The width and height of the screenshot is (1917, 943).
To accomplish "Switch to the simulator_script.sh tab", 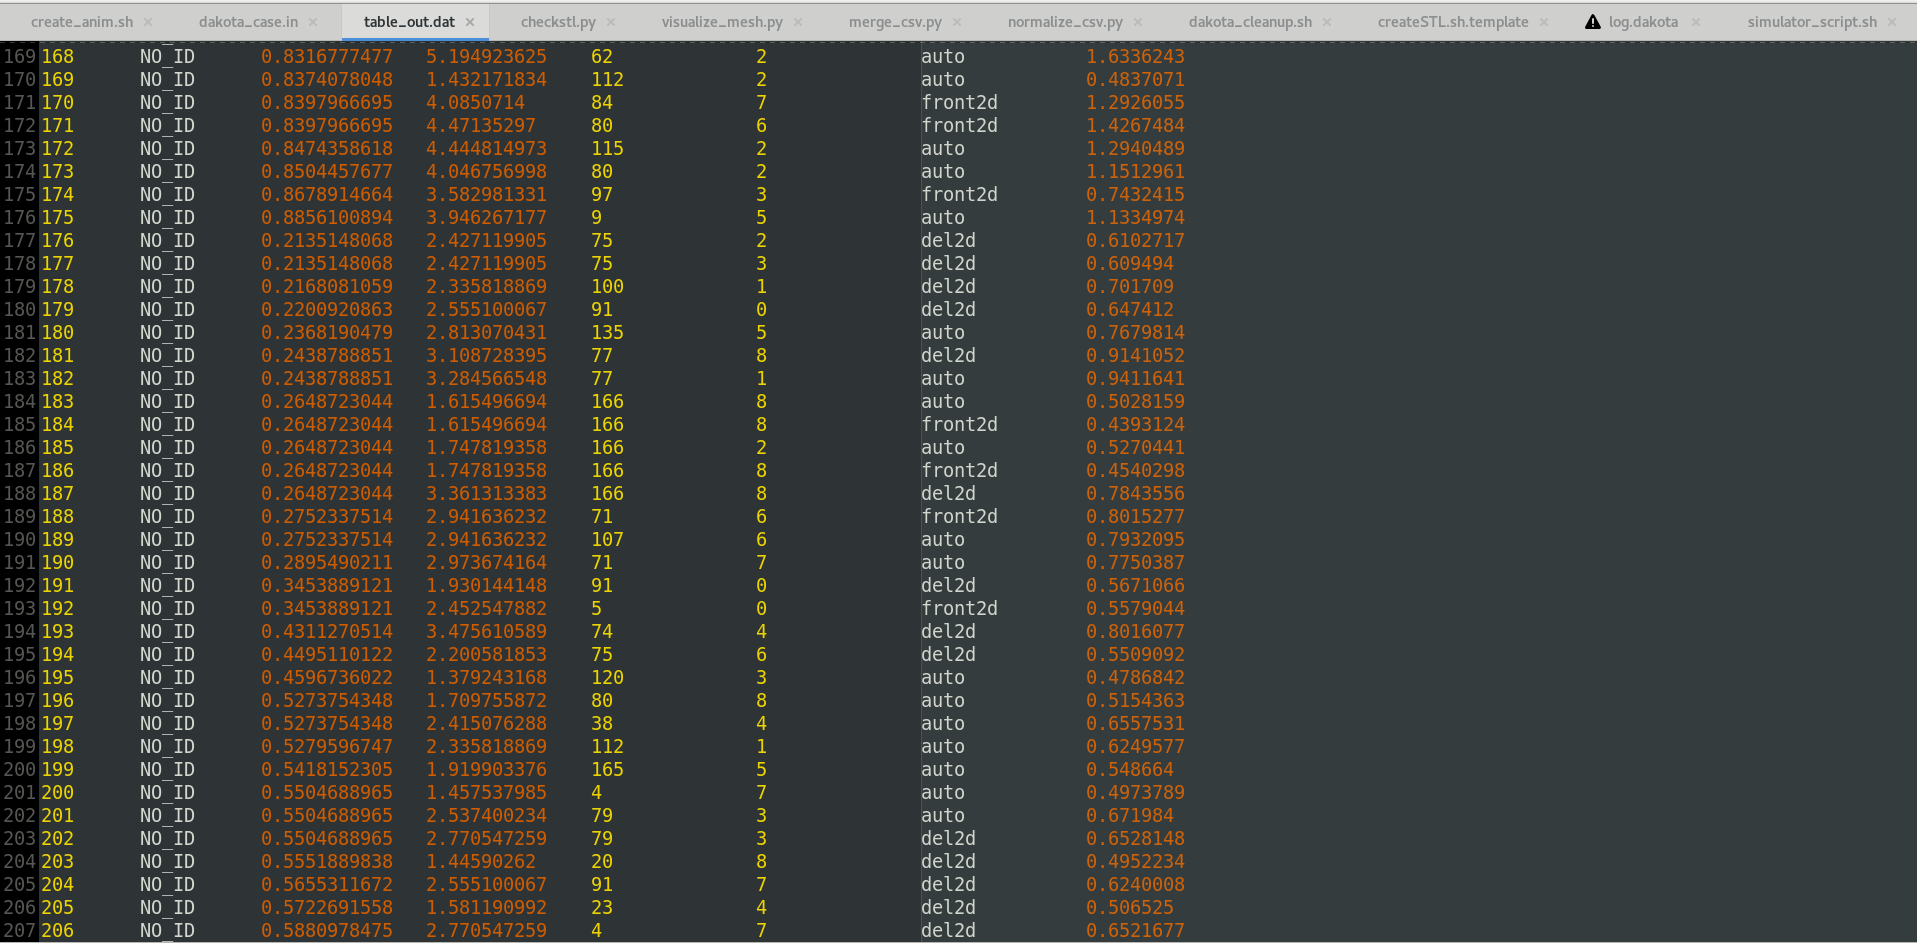I will (x=1811, y=22).
